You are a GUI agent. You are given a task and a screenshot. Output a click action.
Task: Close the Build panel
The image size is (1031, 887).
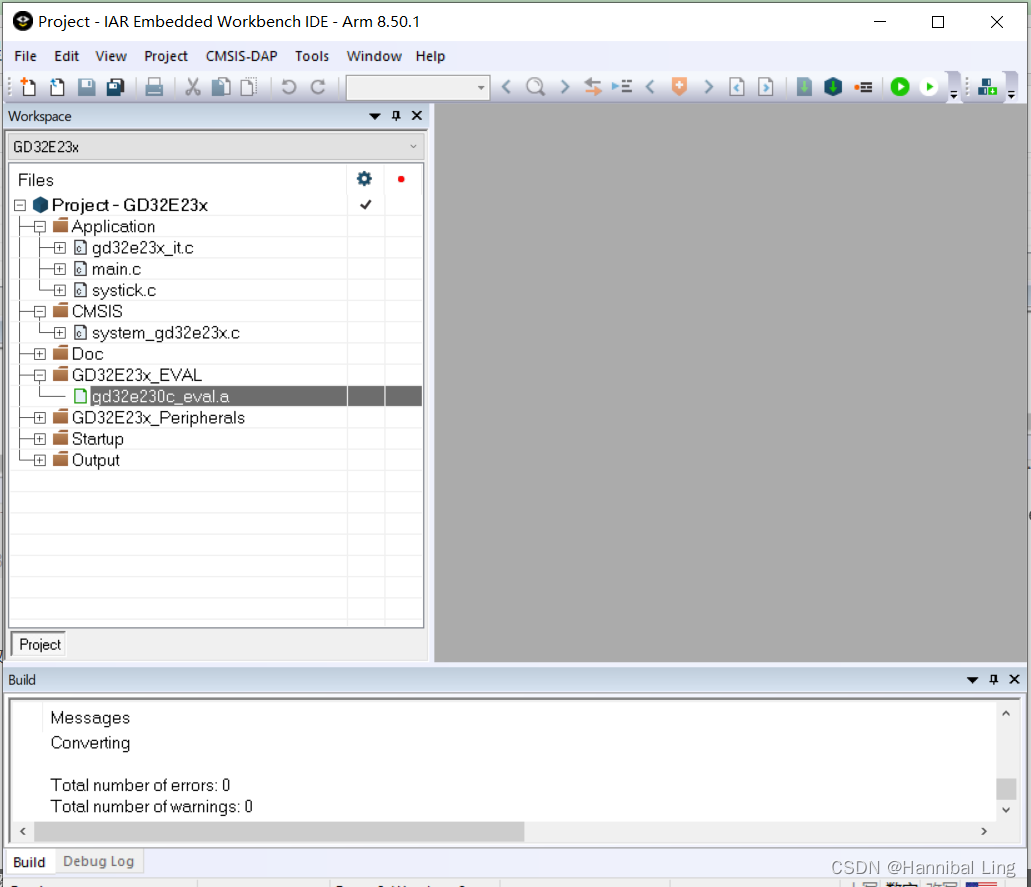(x=1015, y=679)
